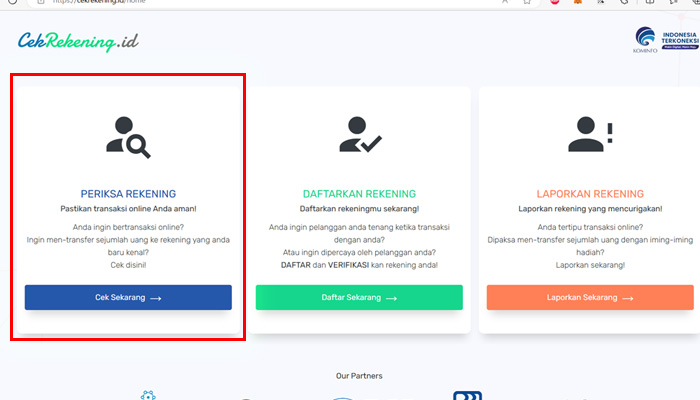Click the green Daftar Sekarang button
The image size is (700, 400).
tap(359, 297)
